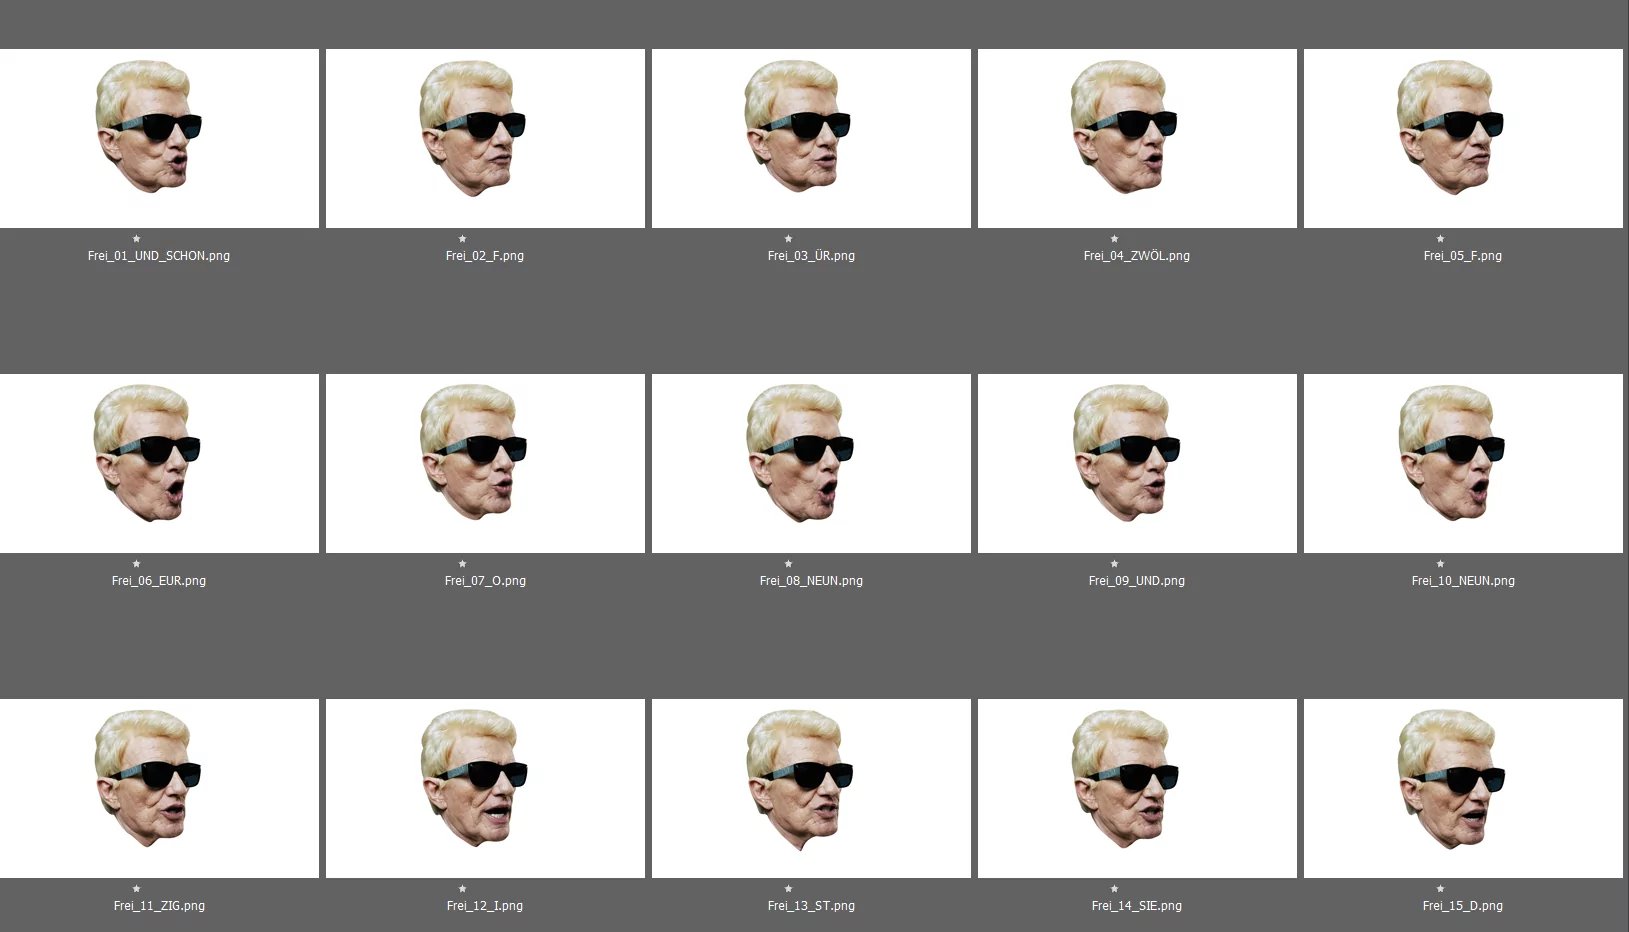Select the Frei_02_F.png thumbnail image
The image size is (1629, 932).
click(485, 138)
